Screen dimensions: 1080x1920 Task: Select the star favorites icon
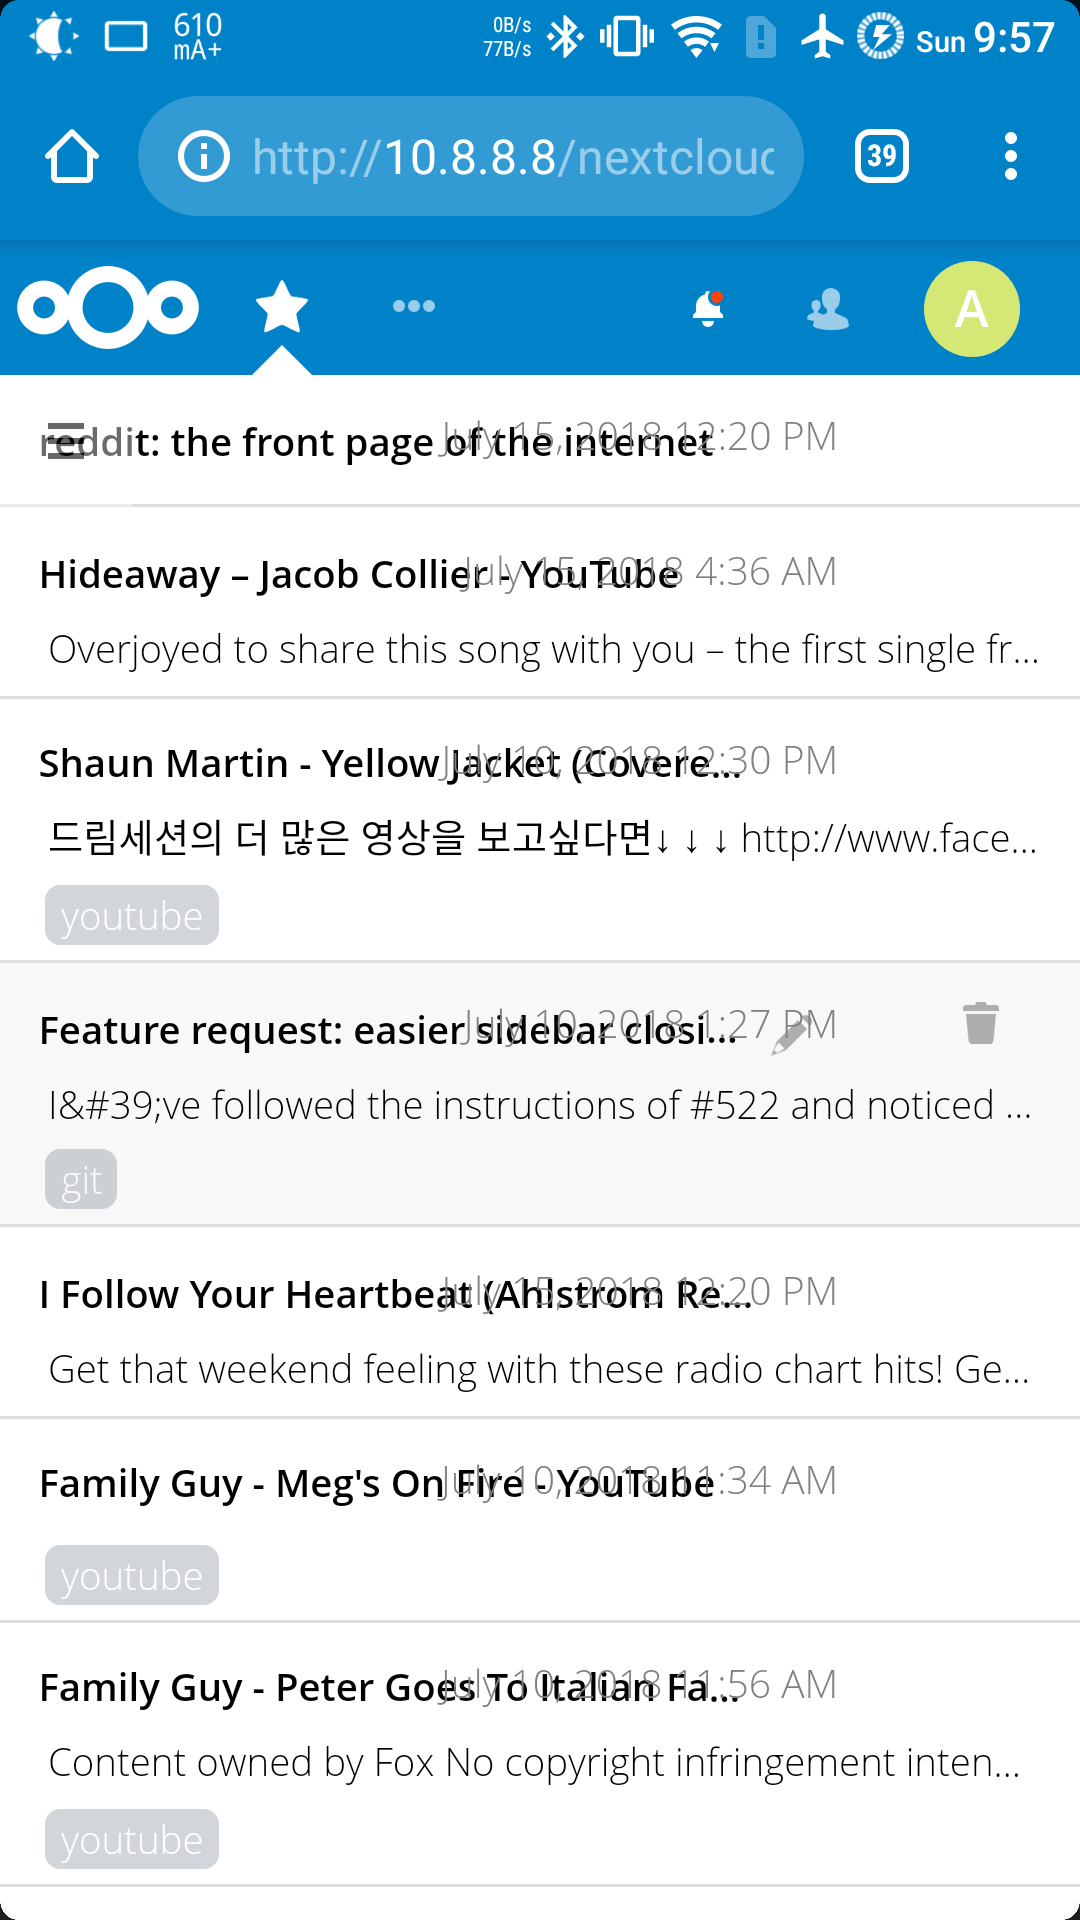[283, 307]
